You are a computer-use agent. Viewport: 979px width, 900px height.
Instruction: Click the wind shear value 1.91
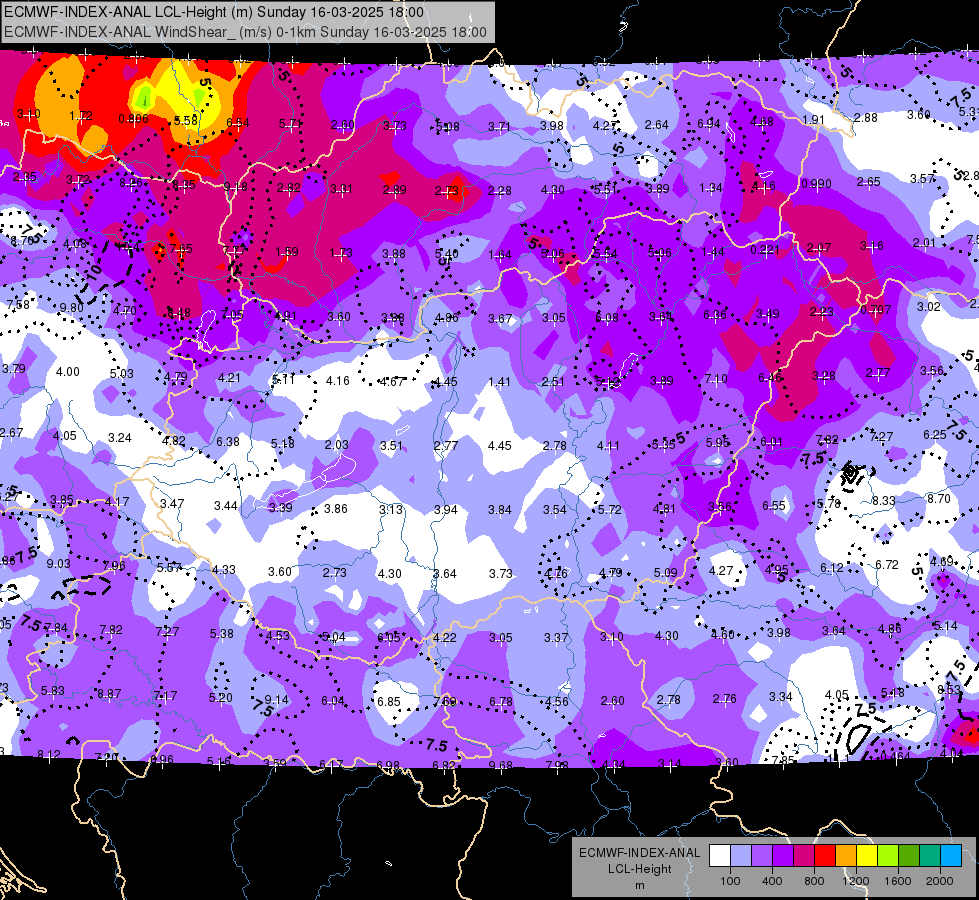pos(814,119)
